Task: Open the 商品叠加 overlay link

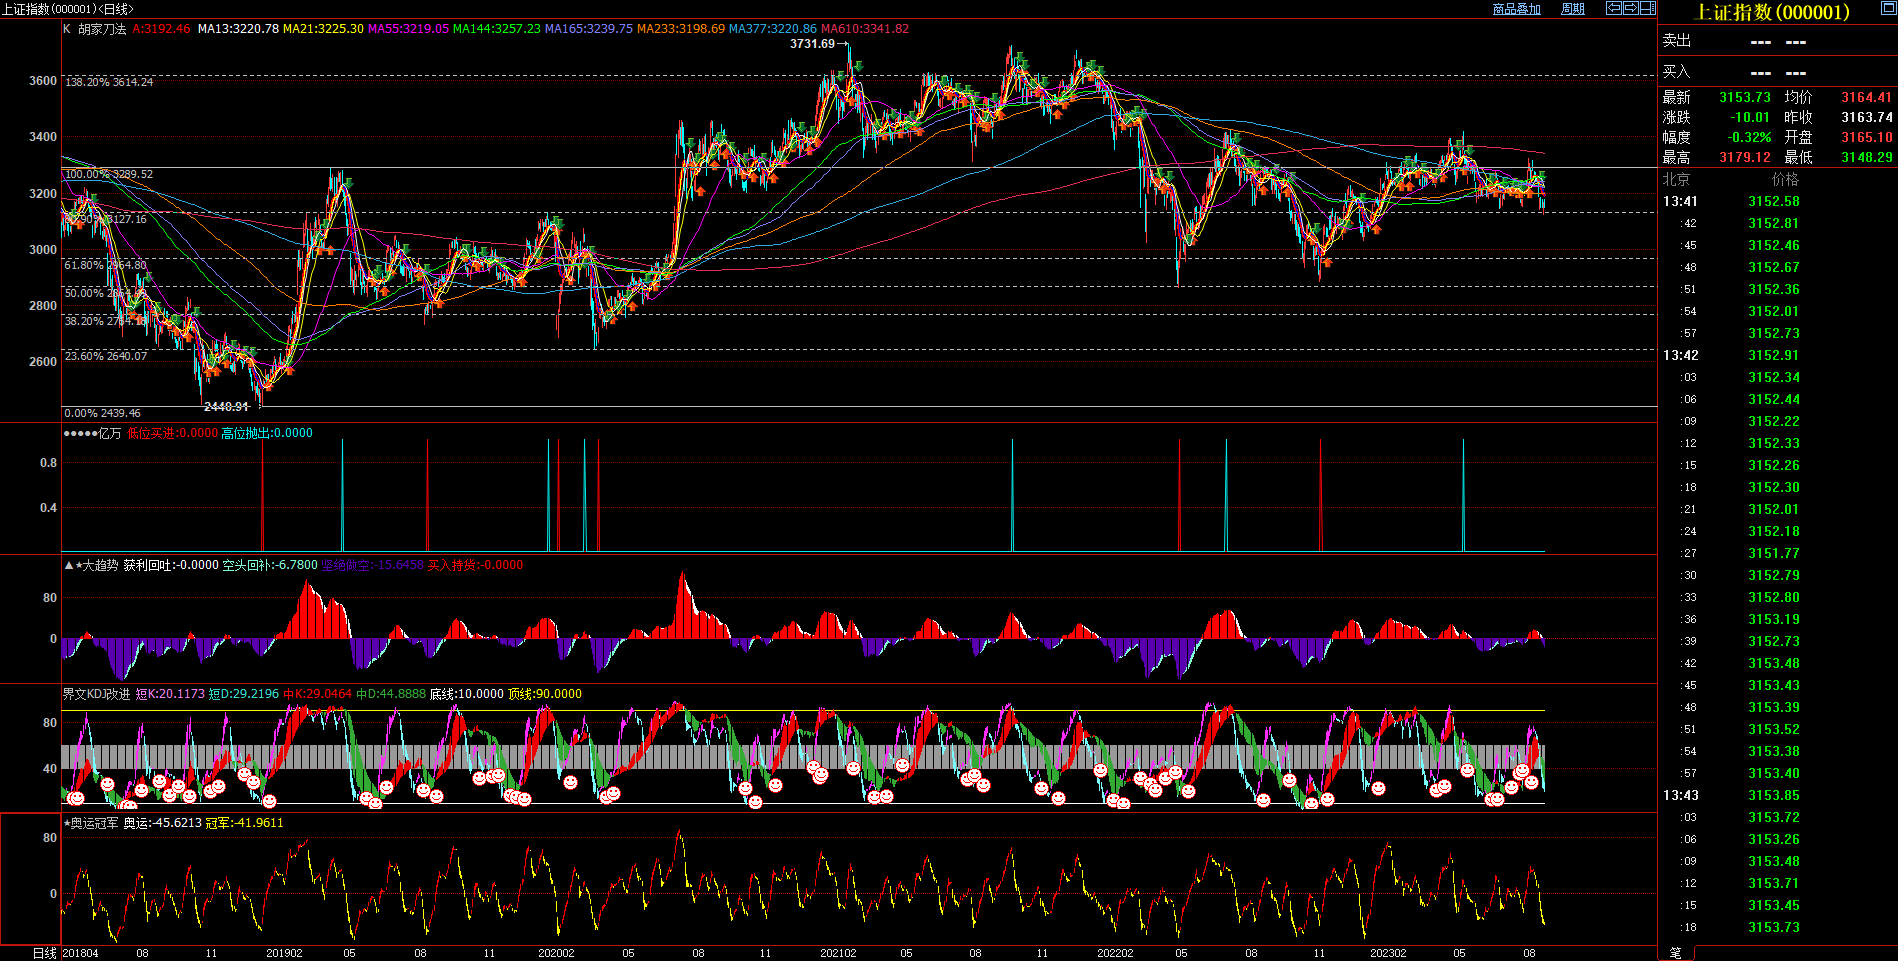Action: 1516,9
